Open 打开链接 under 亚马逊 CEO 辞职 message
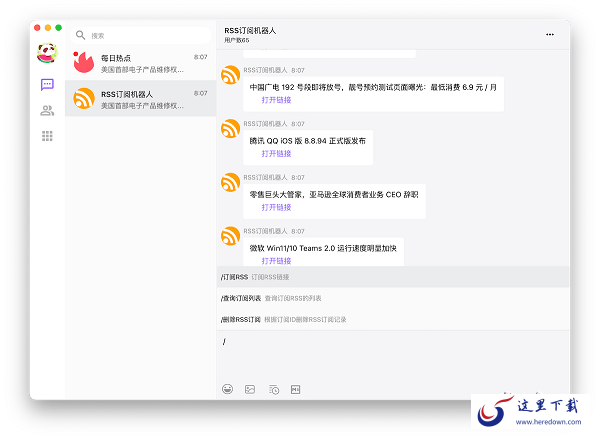 tap(276, 207)
